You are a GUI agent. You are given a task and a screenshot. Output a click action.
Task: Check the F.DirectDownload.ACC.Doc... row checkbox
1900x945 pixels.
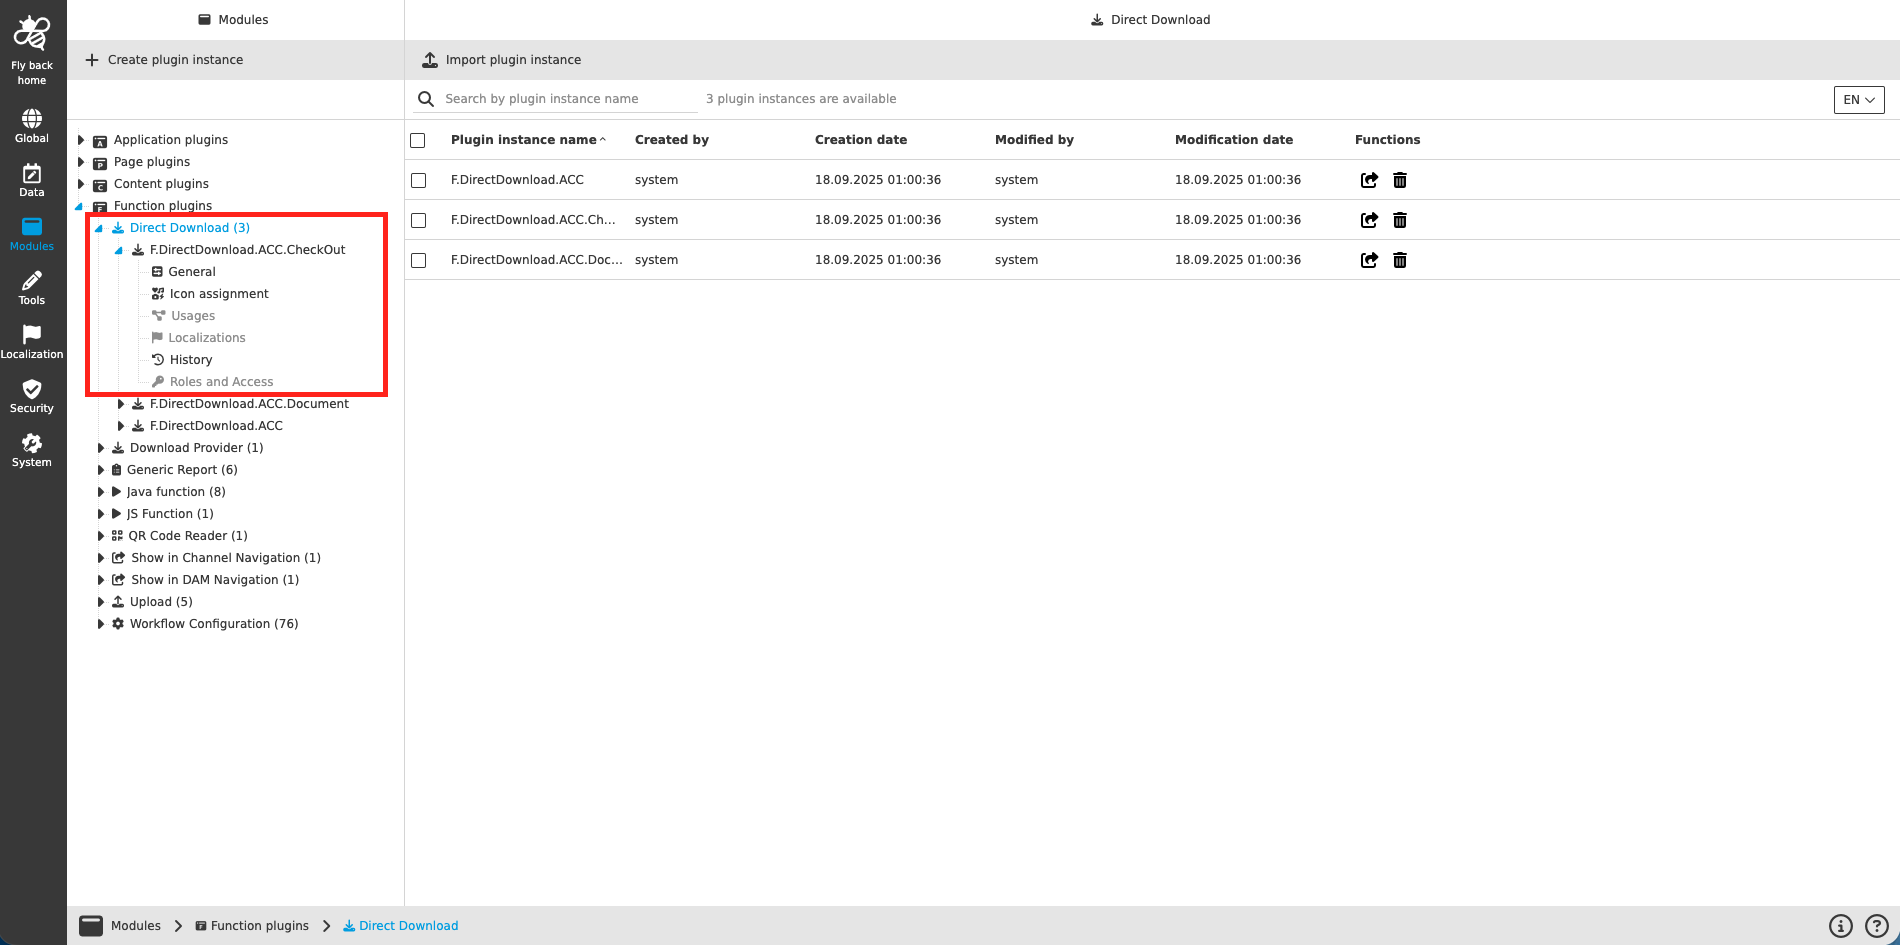point(419,260)
